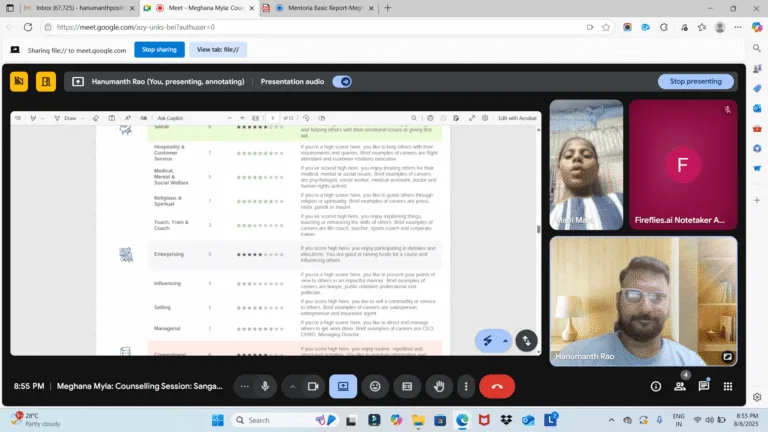This screenshot has width=768, height=432.
Task: Switch to the Mentoria Basic Report tab
Action: point(325,8)
